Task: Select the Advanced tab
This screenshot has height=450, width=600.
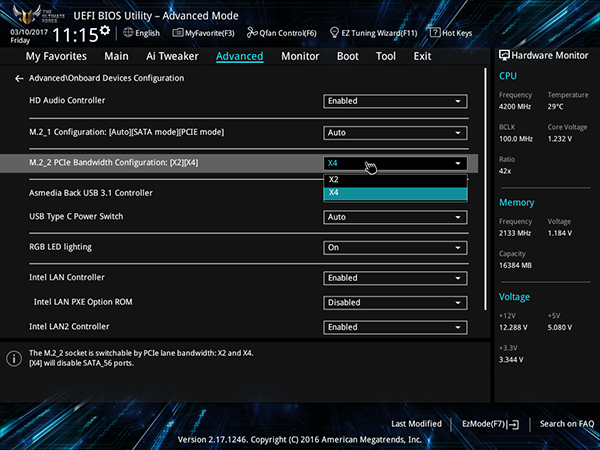Action: pos(240,56)
